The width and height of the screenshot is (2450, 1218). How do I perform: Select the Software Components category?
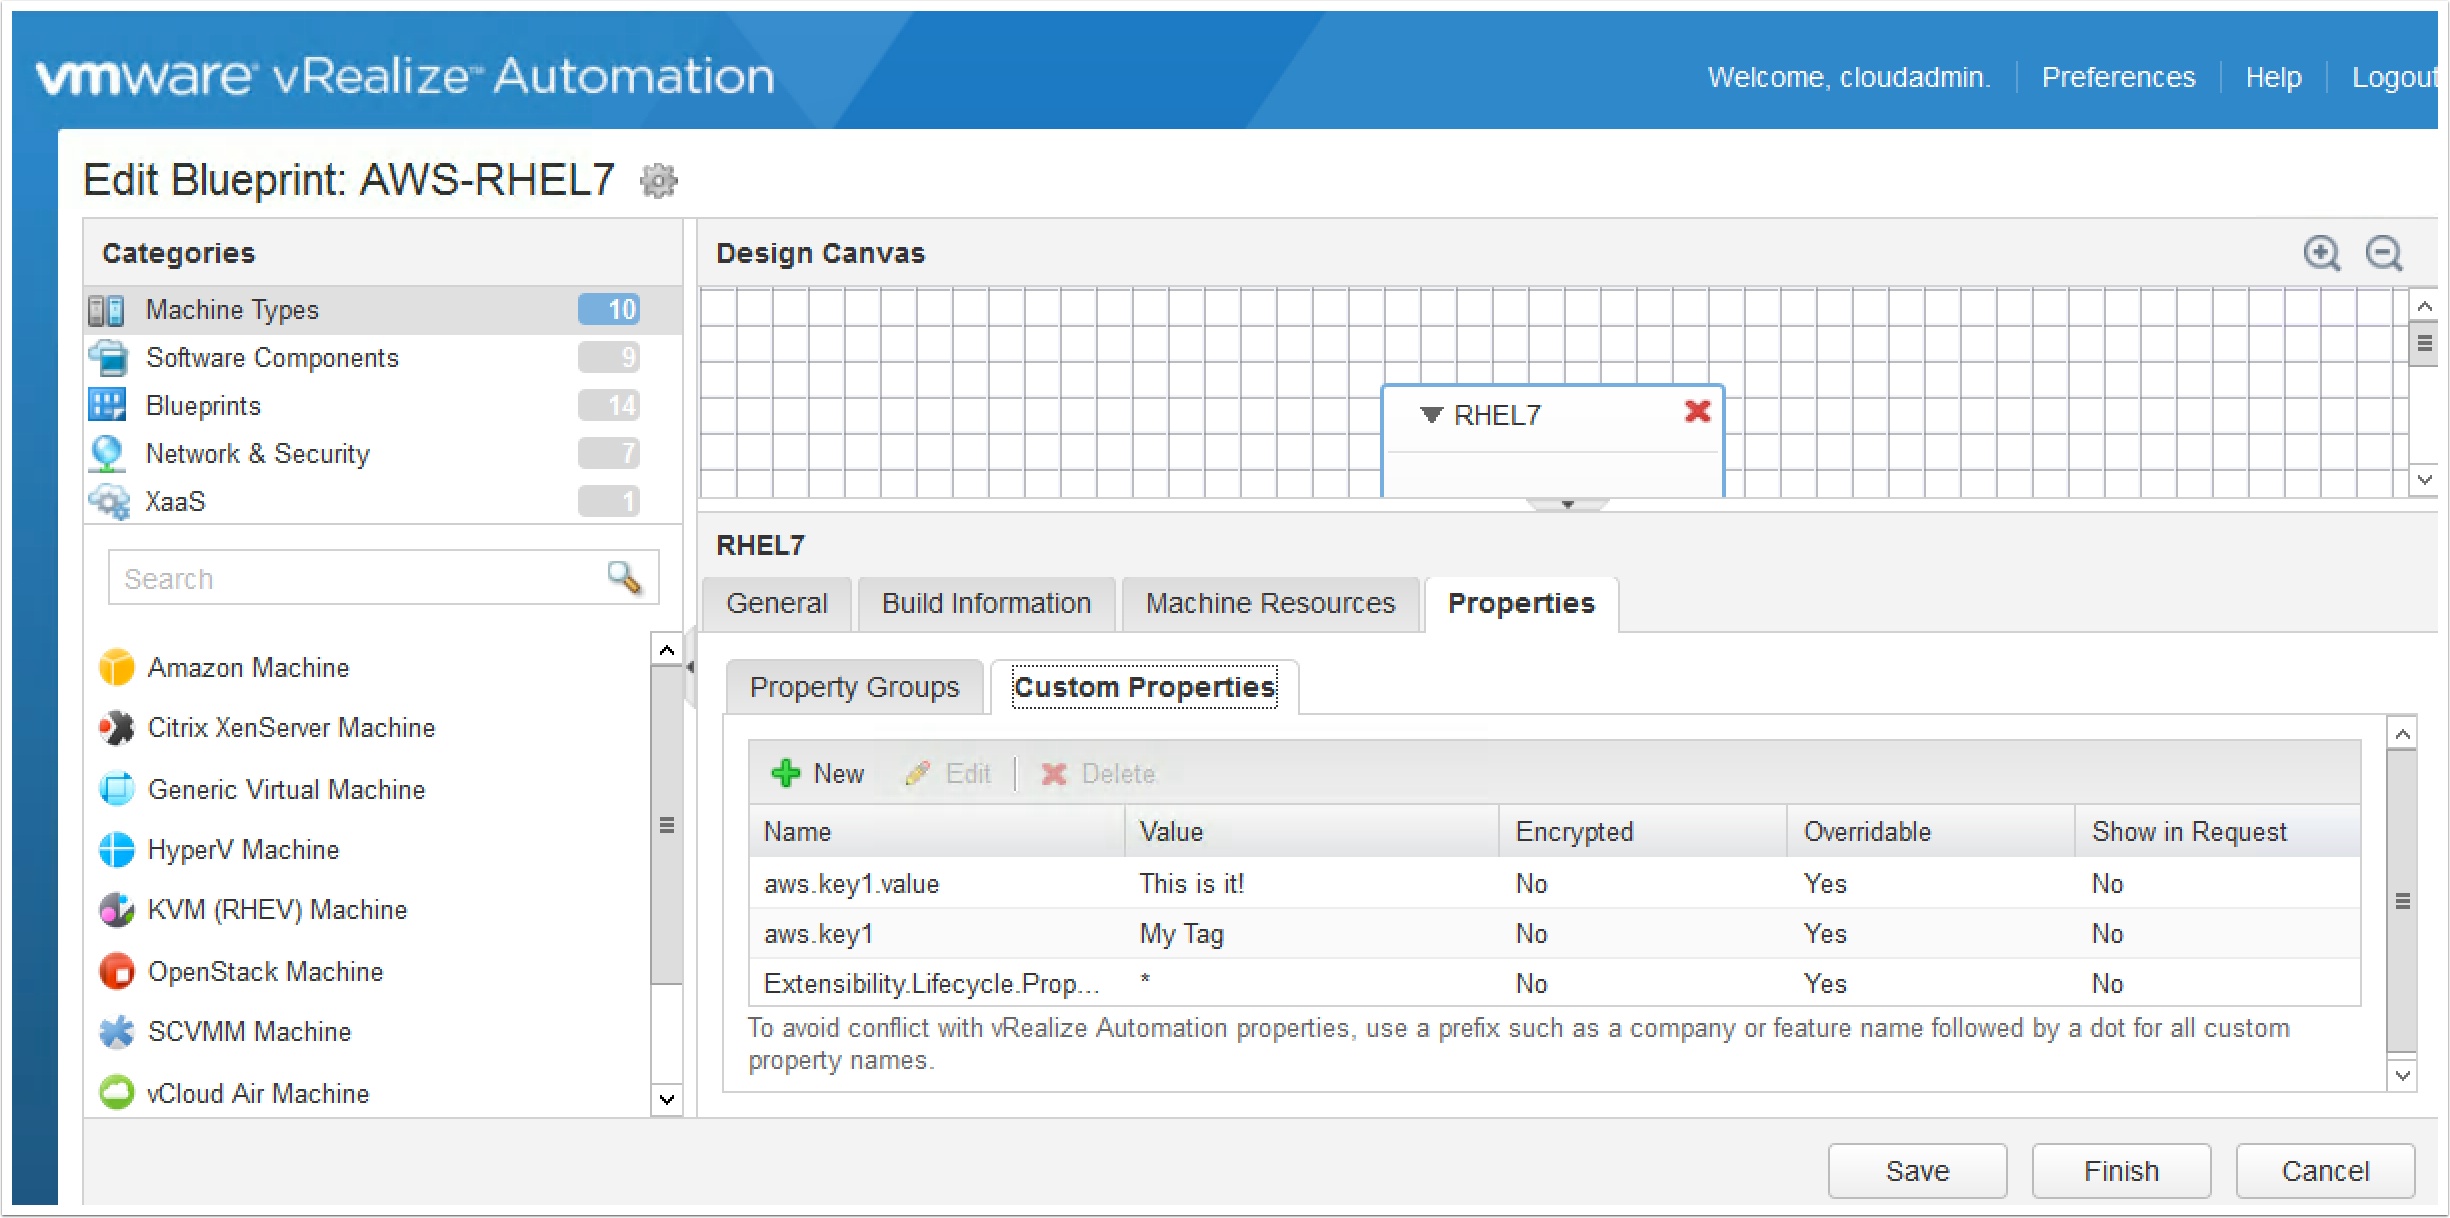pyautogui.click(x=272, y=357)
